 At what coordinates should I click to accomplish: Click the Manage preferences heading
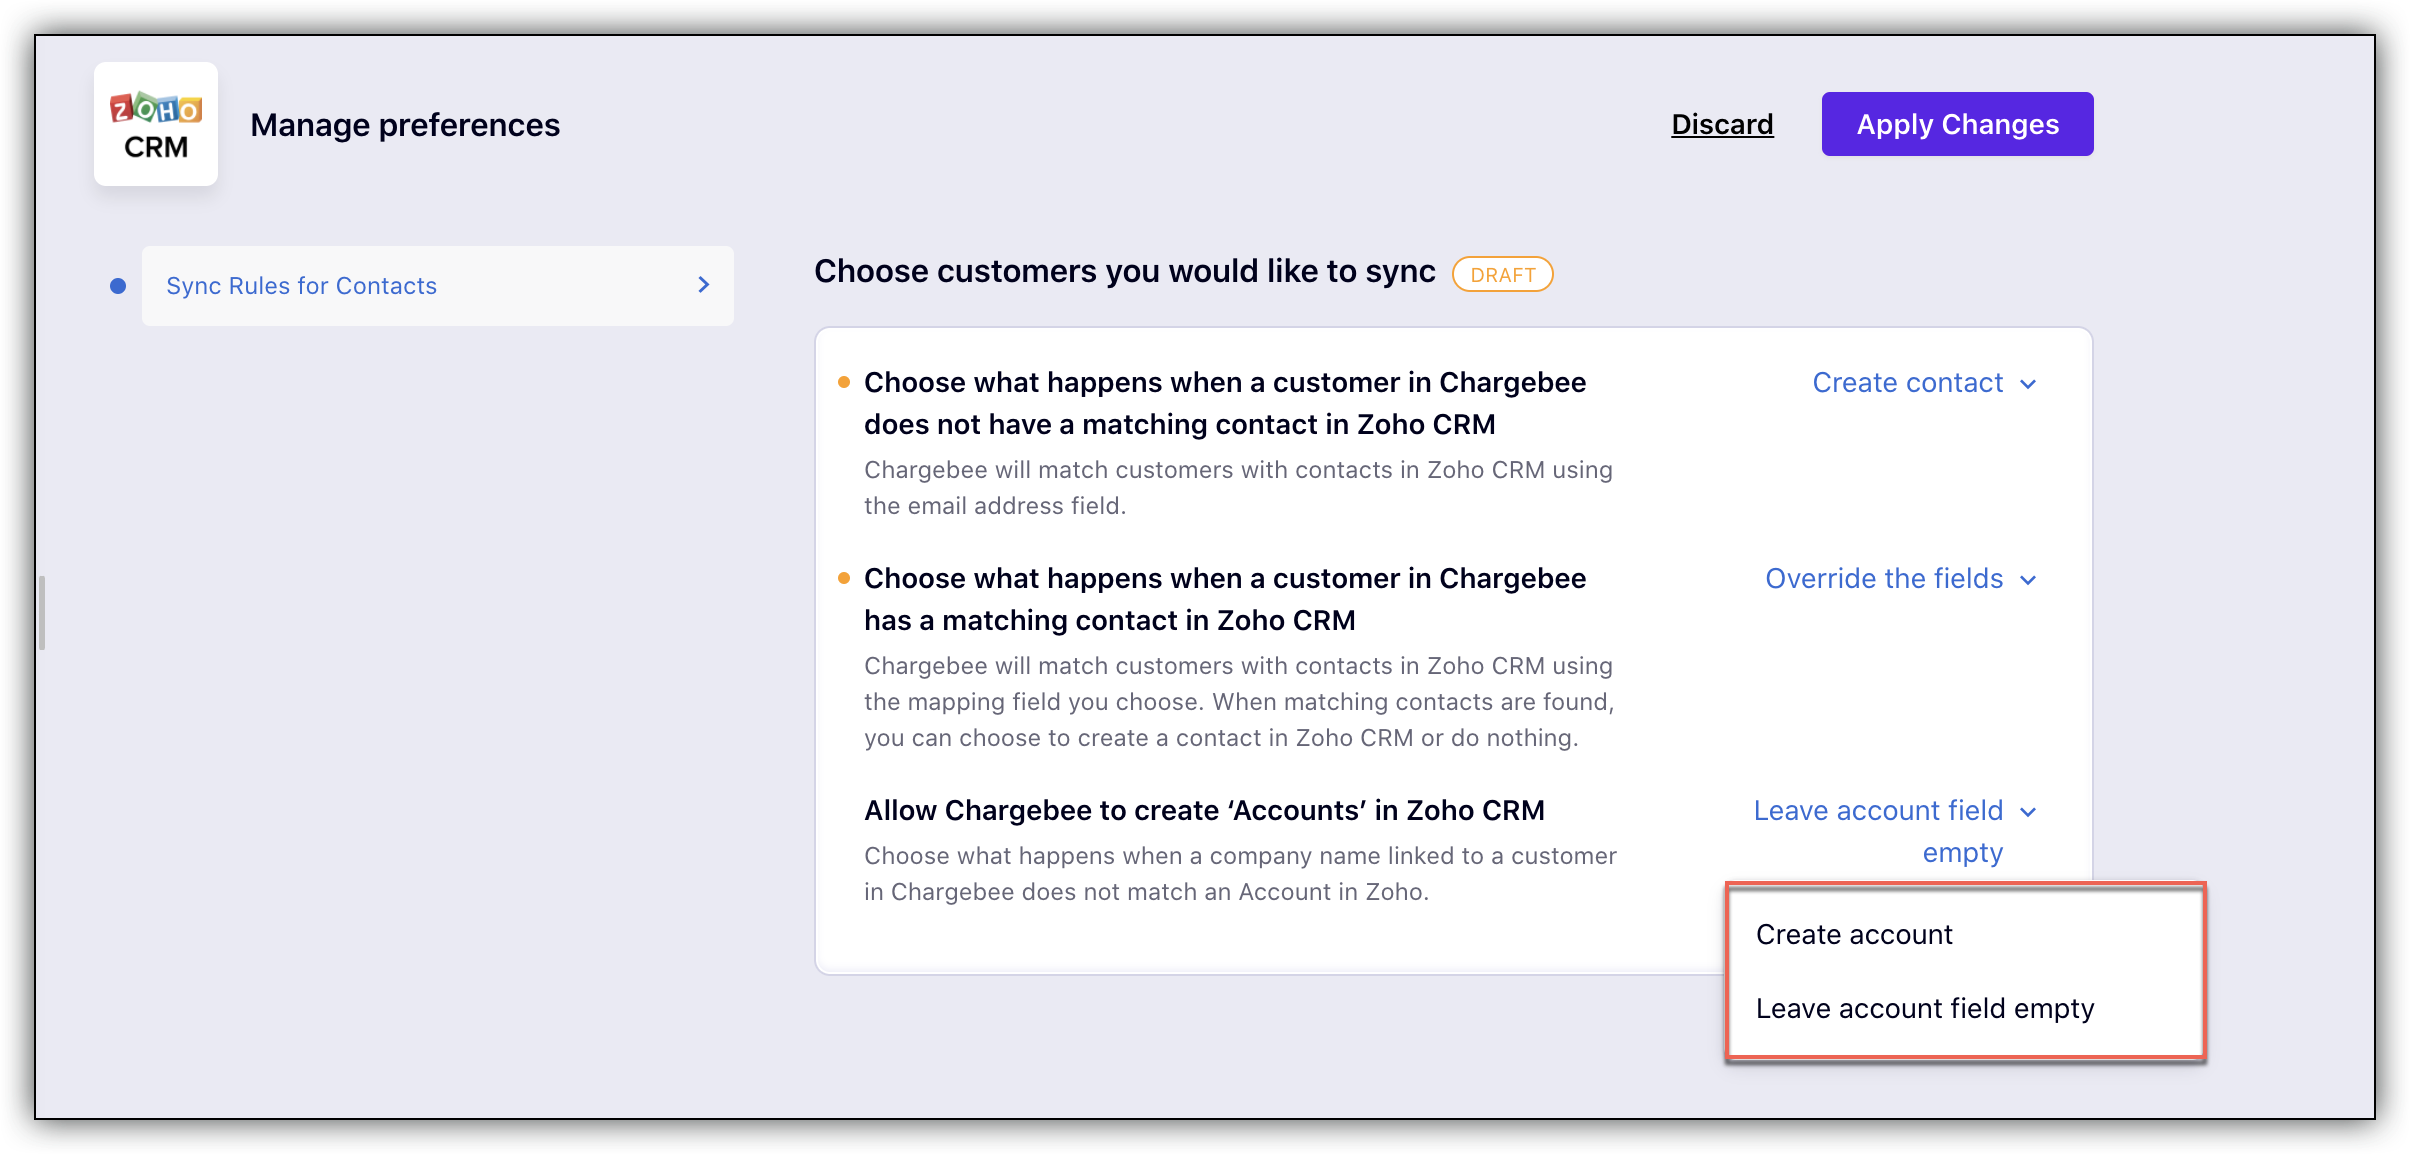point(405,125)
